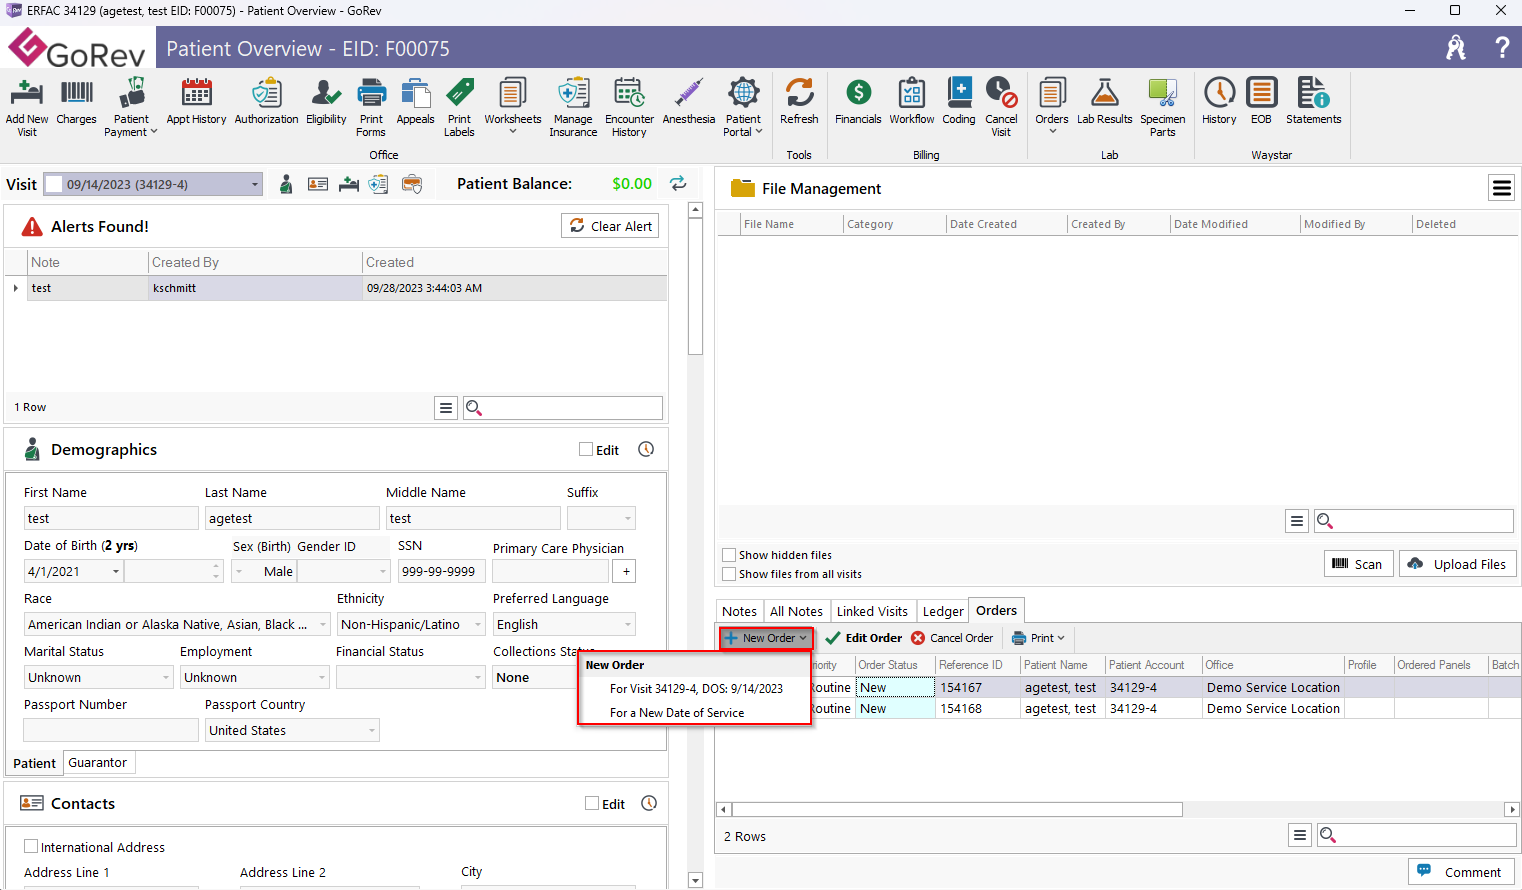Open Coding tool
The image size is (1522, 890).
point(959,102)
